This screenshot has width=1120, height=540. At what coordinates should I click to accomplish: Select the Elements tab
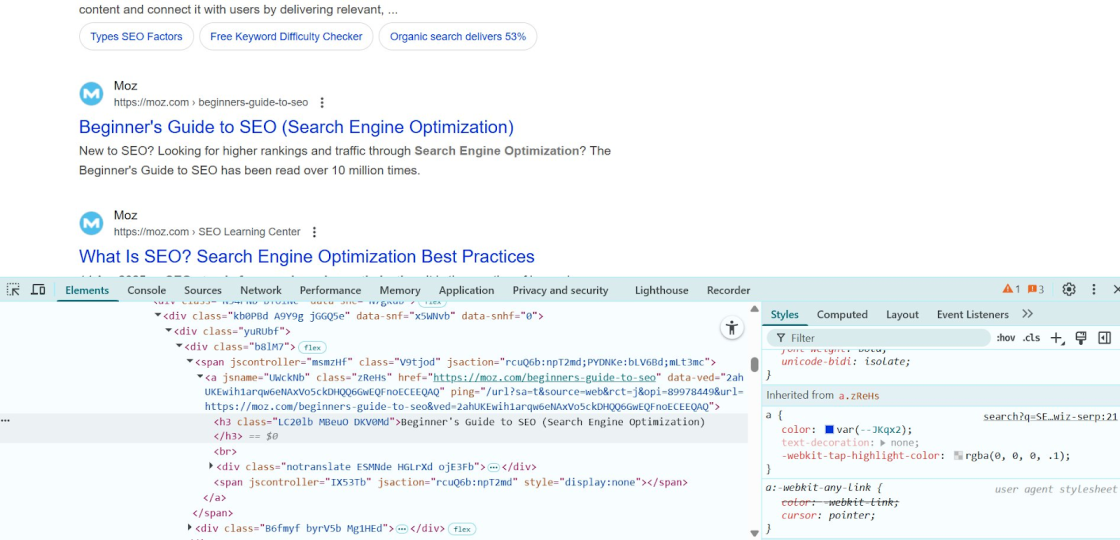(x=87, y=290)
